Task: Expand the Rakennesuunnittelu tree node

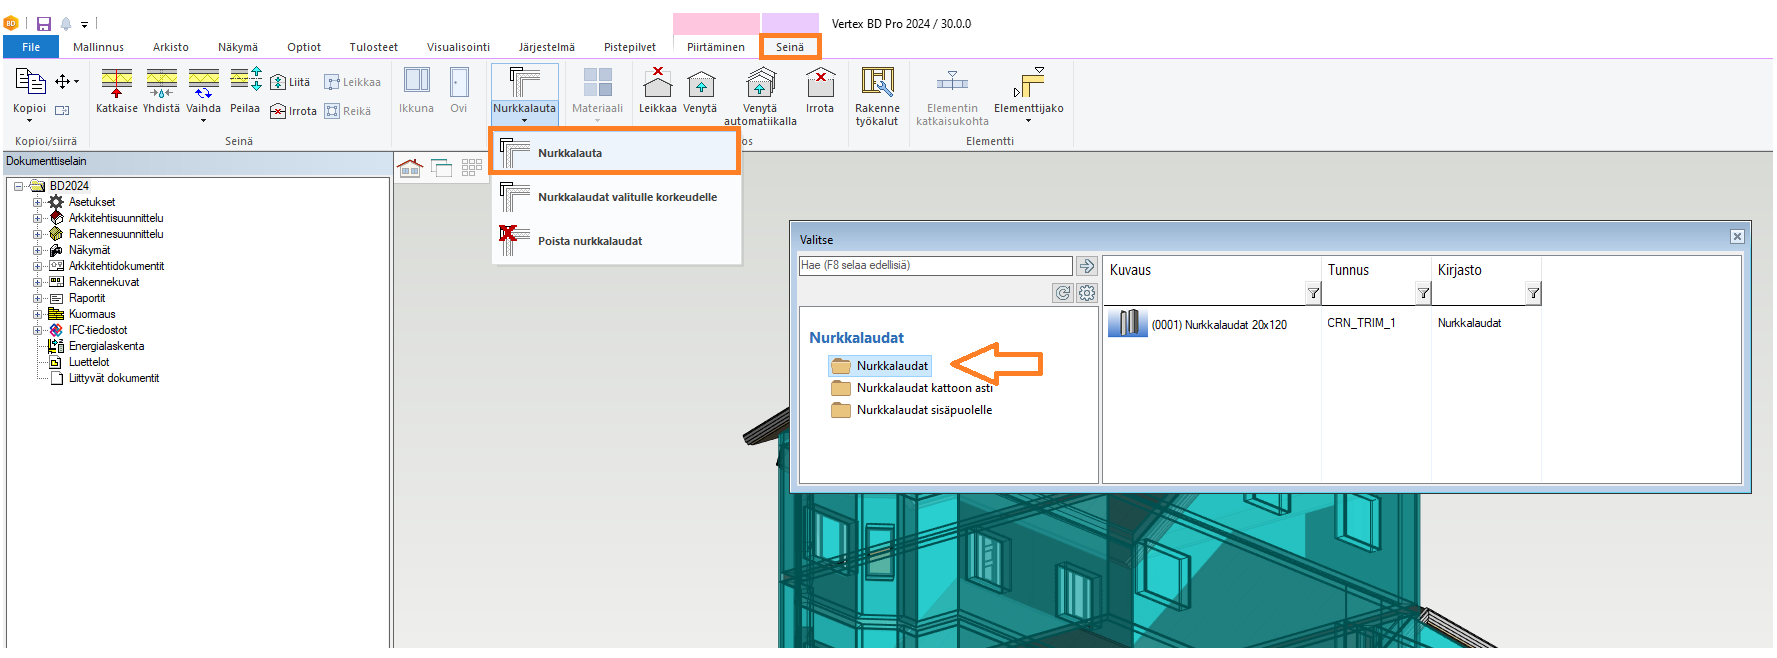Action: click(38, 234)
